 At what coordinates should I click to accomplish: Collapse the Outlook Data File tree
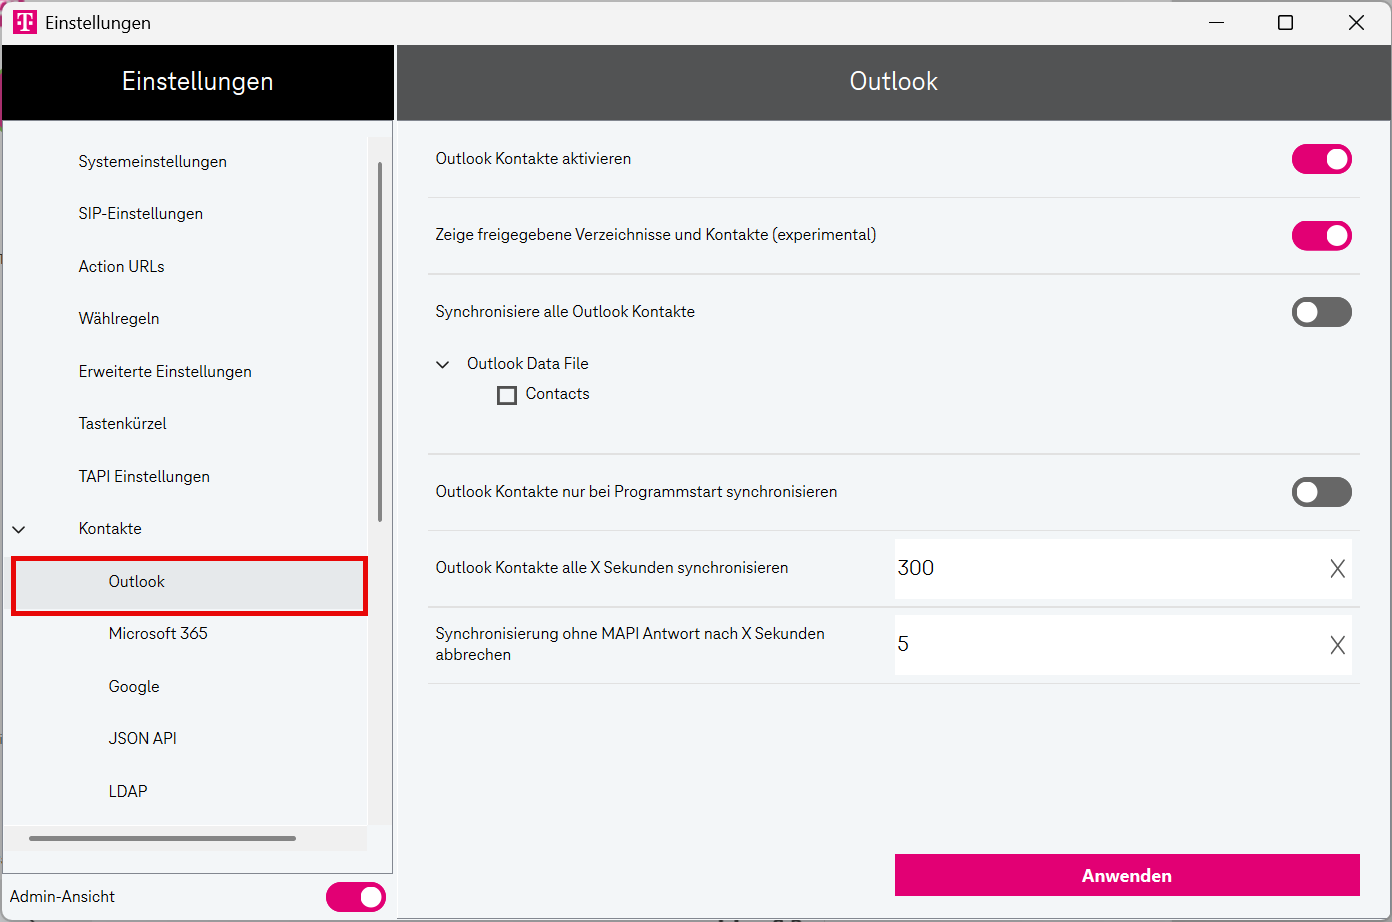point(443,365)
